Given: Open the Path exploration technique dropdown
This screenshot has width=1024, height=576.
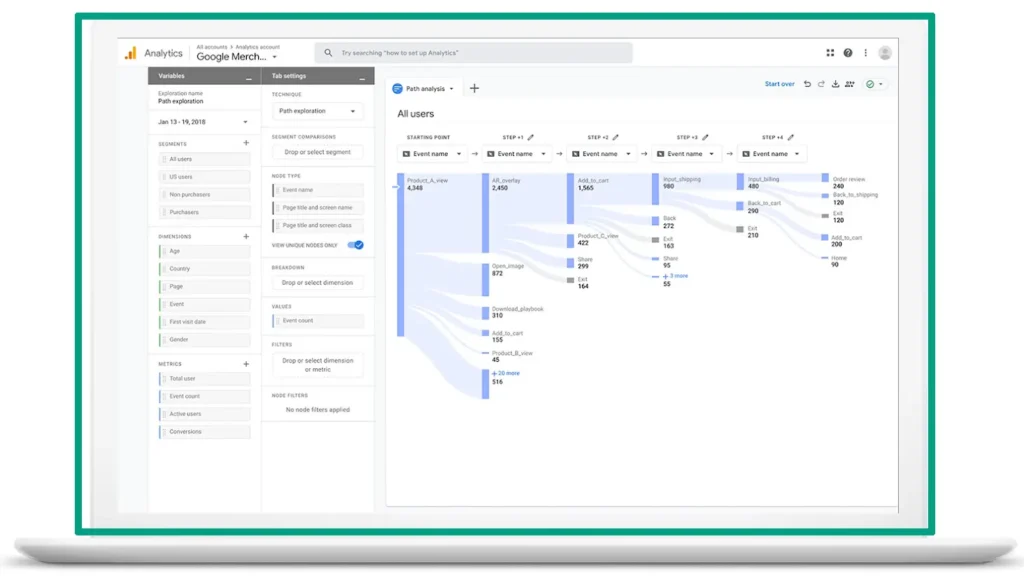Looking at the screenshot, I should (x=318, y=111).
